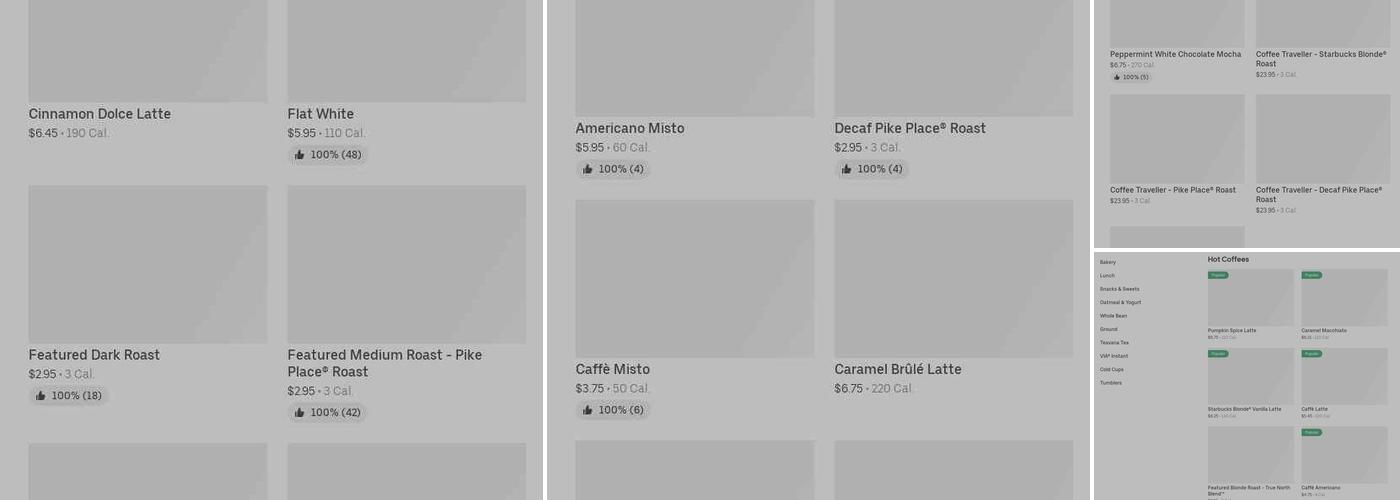
Task: Click the Starbucks Blonde Vanilla Latte image
Action: click(1250, 376)
